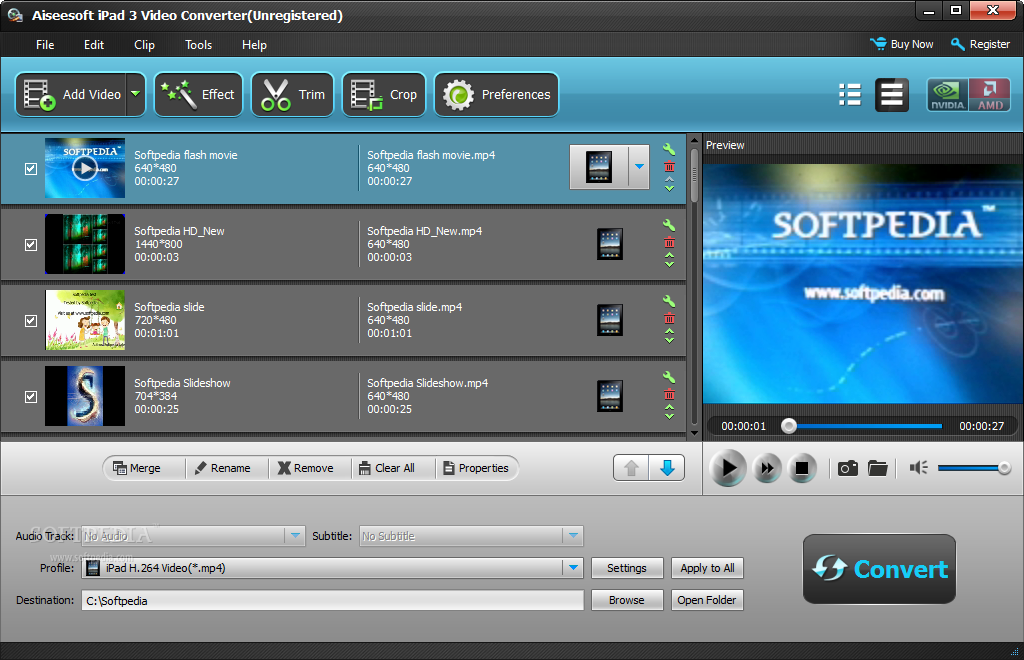Click wrench settings icon for flash movie
The width and height of the screenshot is (1024, 660).
pyautogui.click(x=669, y=149)
